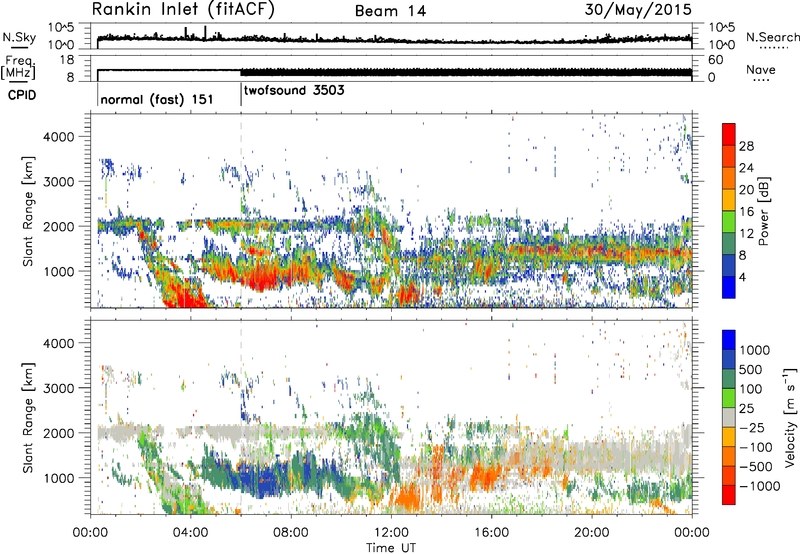Click the "20" value on Power color bar
Viewport: 800px width, 554px height.
[746, 190]
